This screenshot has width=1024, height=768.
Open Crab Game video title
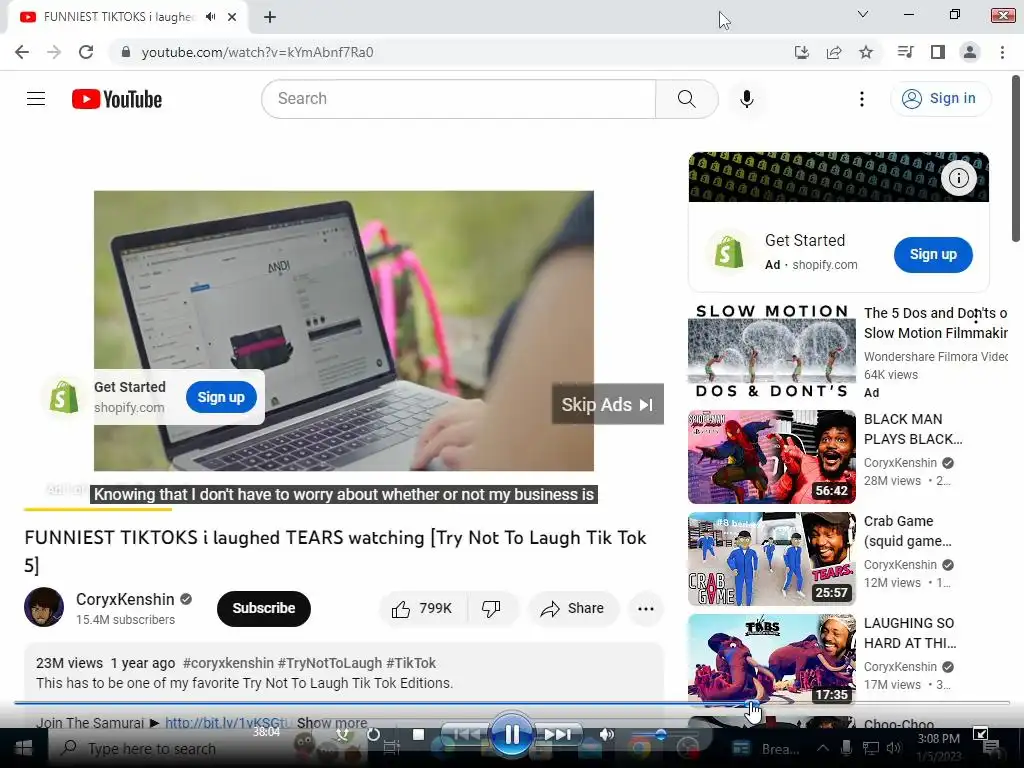(908, 531)
